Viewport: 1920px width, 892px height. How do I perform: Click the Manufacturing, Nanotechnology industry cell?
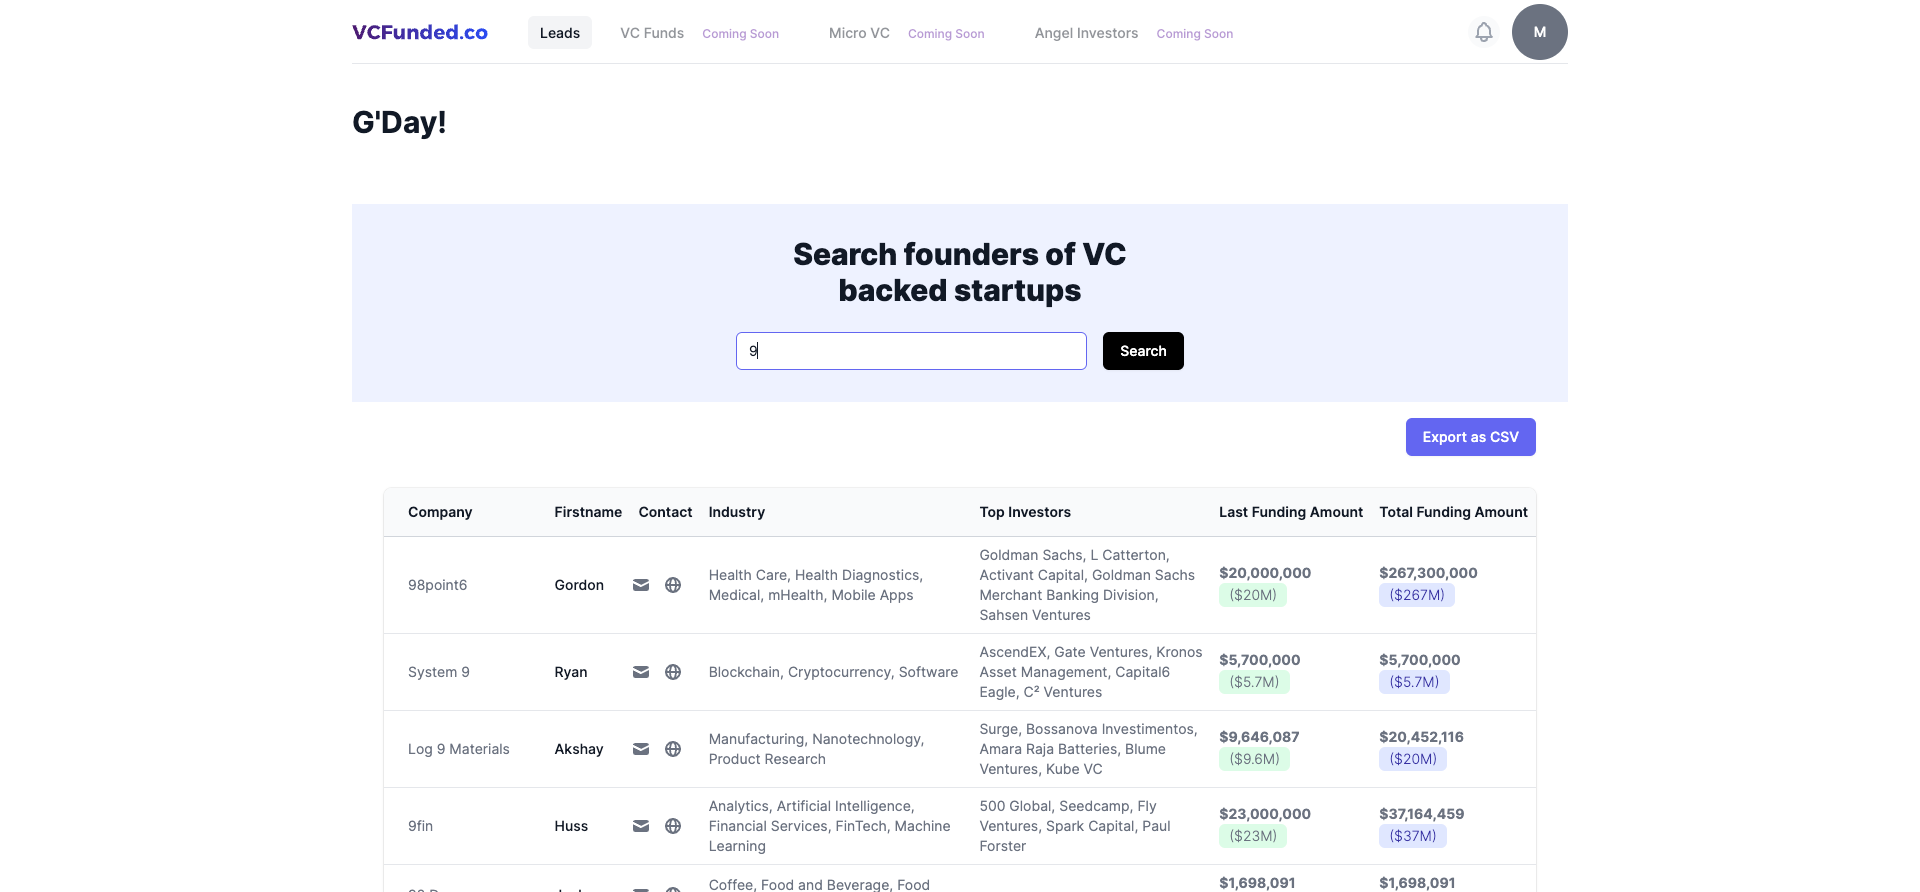point(816,749)
